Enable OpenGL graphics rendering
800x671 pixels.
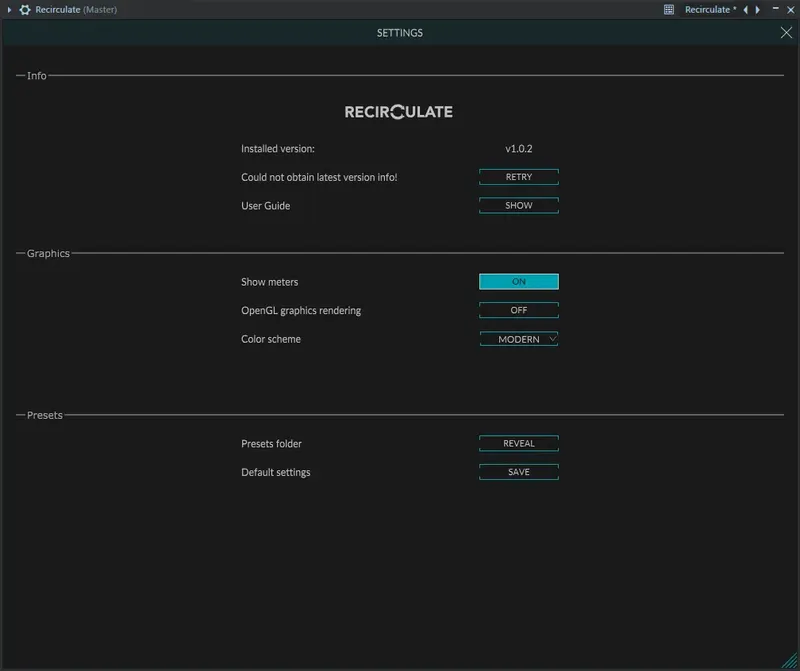[x=518, y=310]
